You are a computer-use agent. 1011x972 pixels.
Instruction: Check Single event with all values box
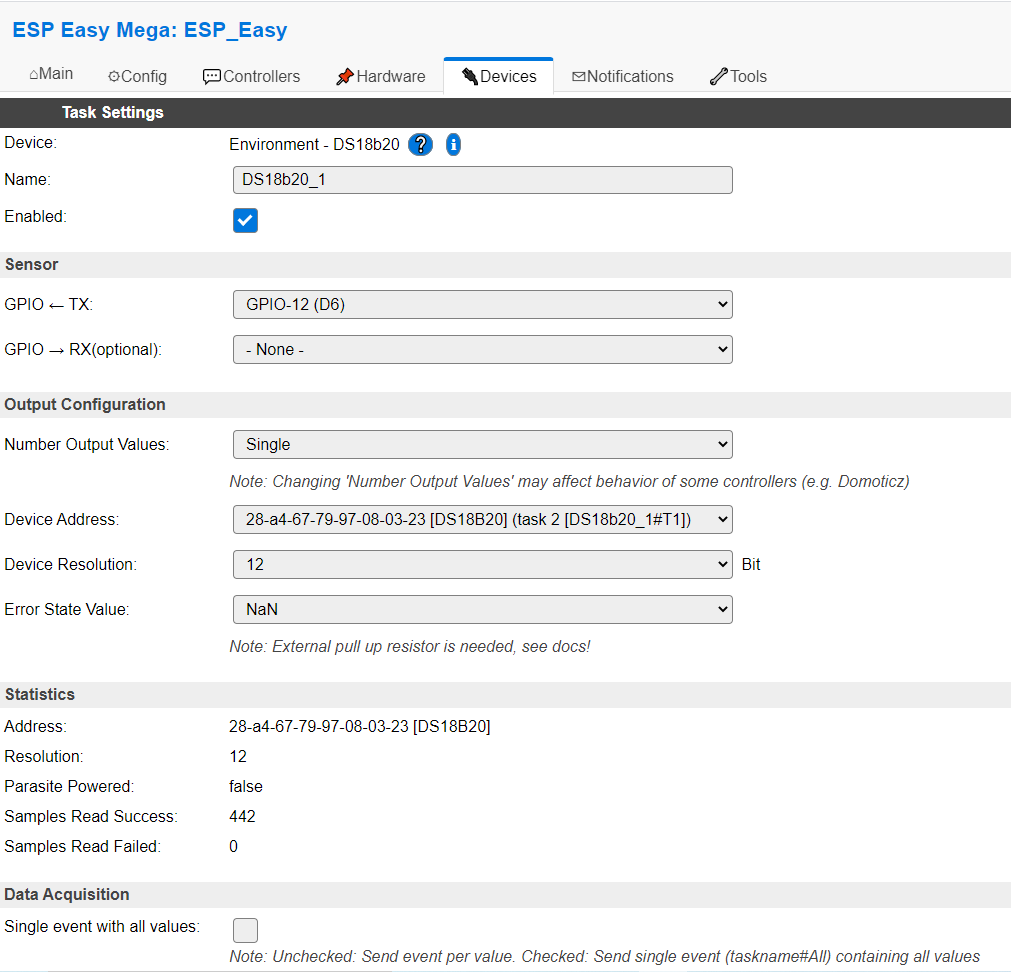click(x=245, y=930)
